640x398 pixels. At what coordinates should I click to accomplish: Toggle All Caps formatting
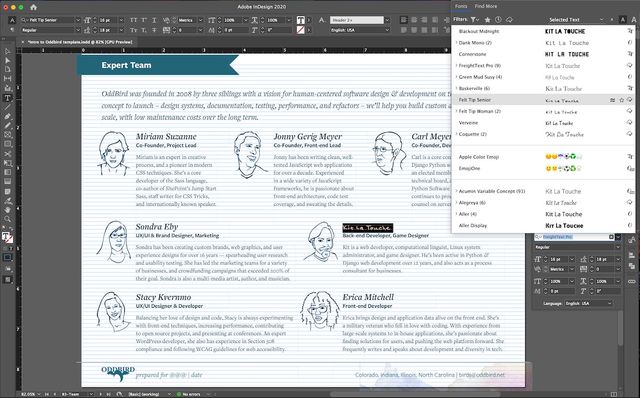point(133,20)
